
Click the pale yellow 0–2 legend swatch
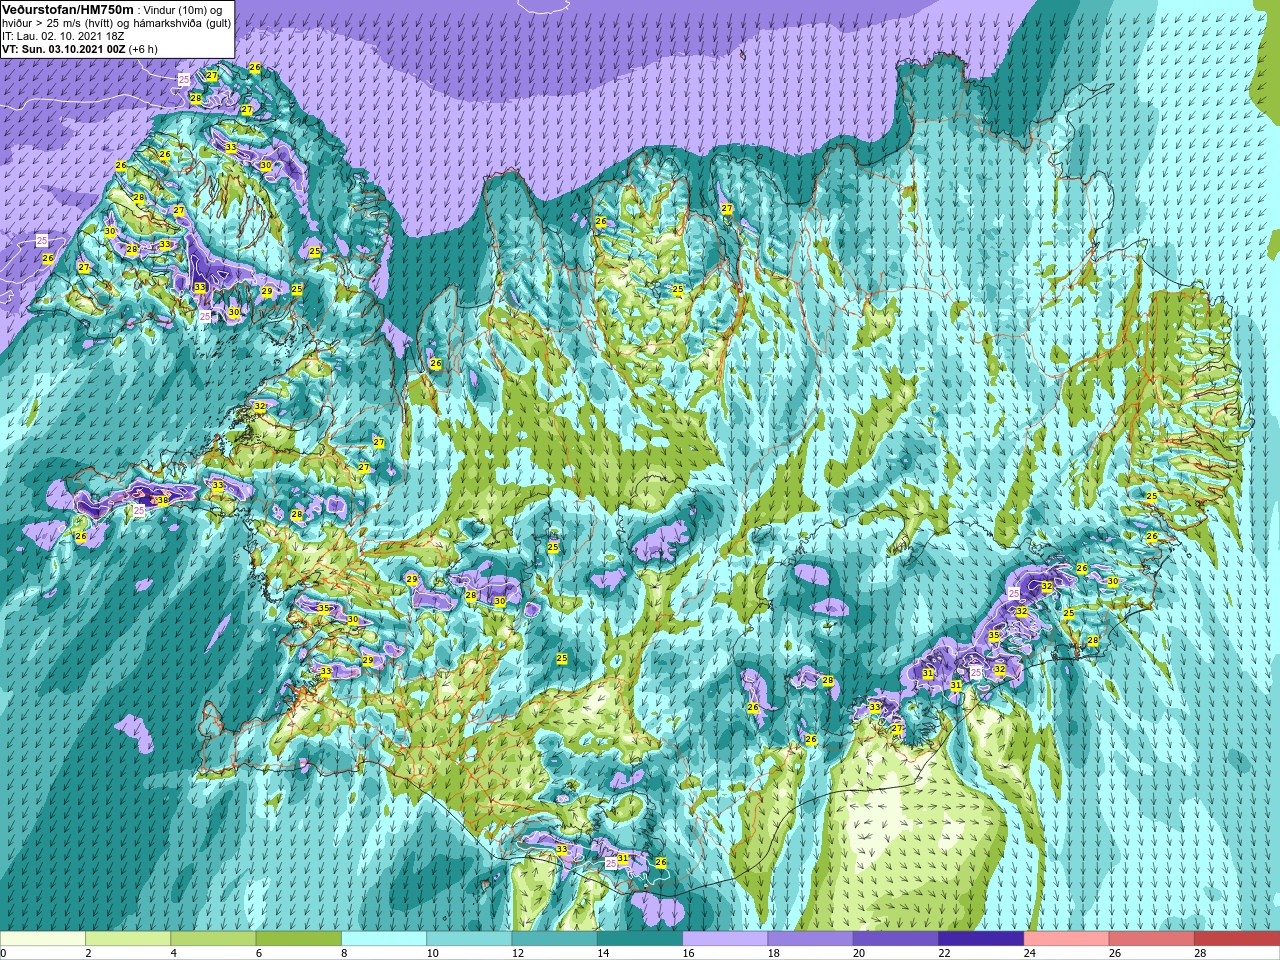pyautogui.click(x=43, y=939)
